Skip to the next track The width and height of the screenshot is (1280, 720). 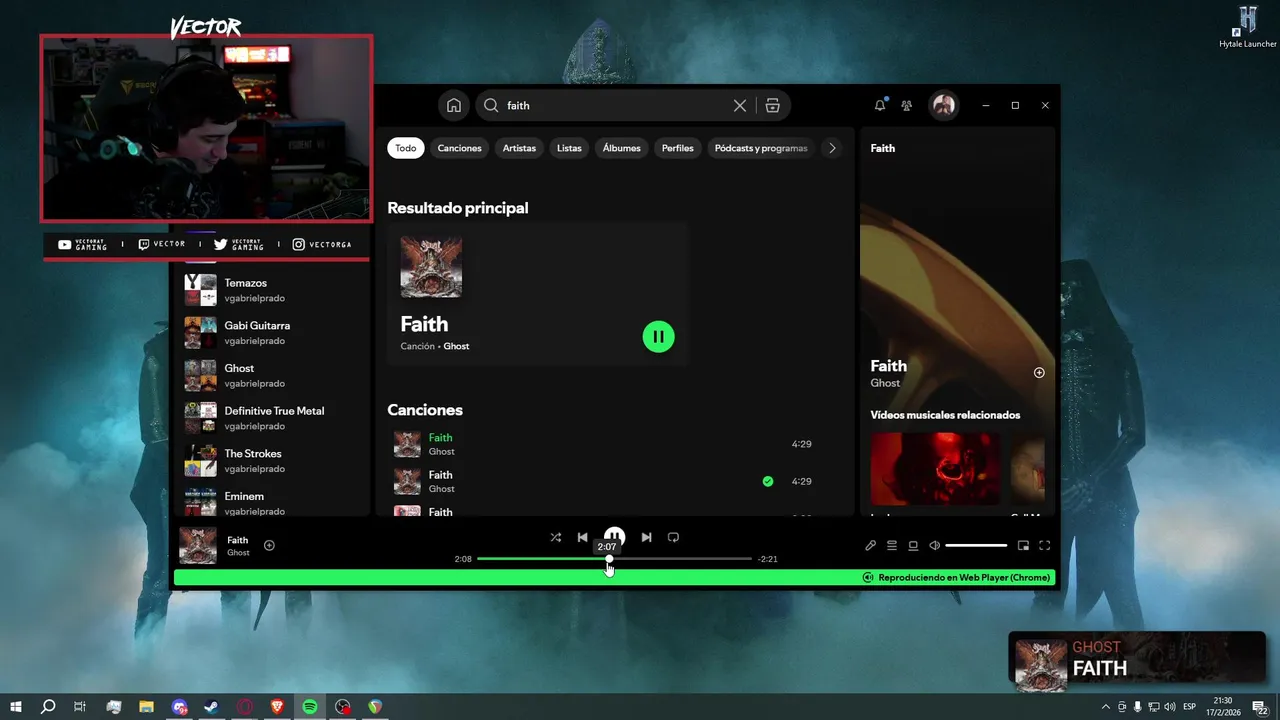[646, 537]
